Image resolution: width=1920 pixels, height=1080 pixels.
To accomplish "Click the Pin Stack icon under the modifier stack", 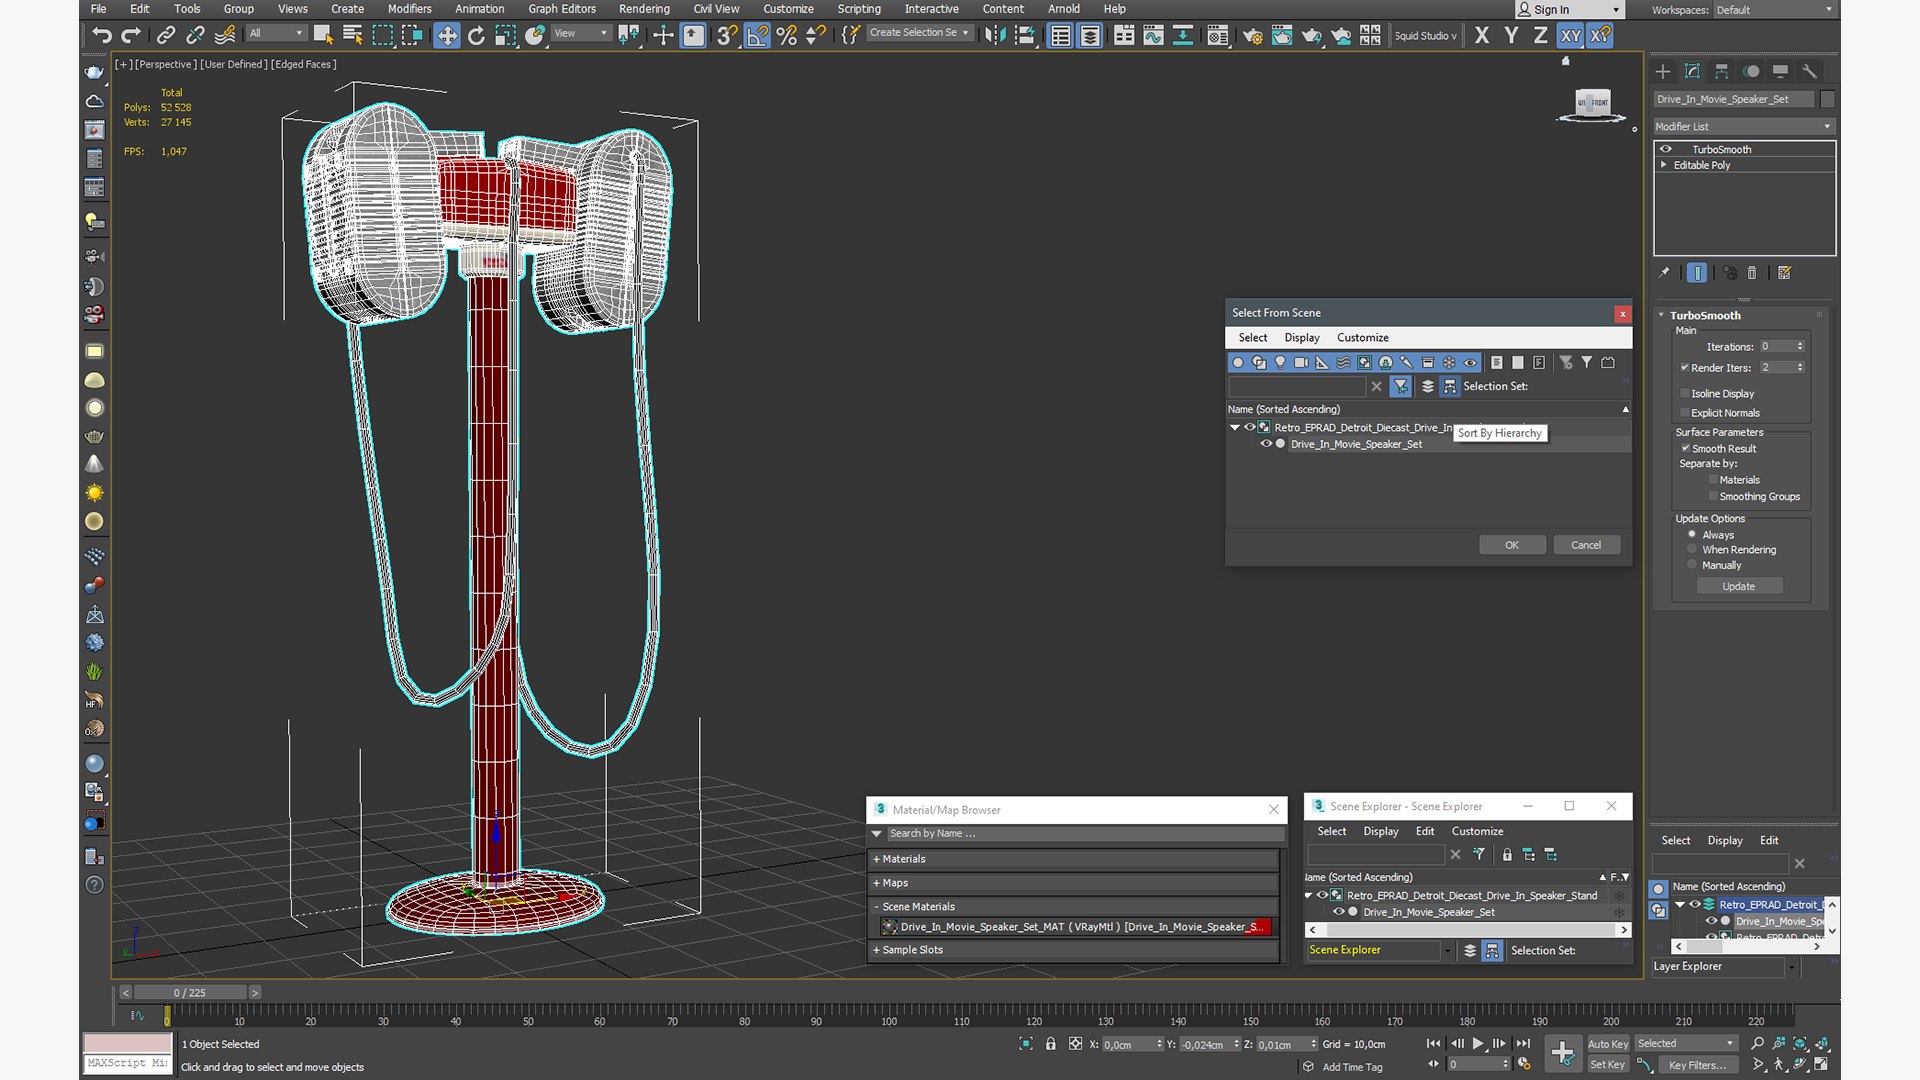I will click(x=1664, y=272).
